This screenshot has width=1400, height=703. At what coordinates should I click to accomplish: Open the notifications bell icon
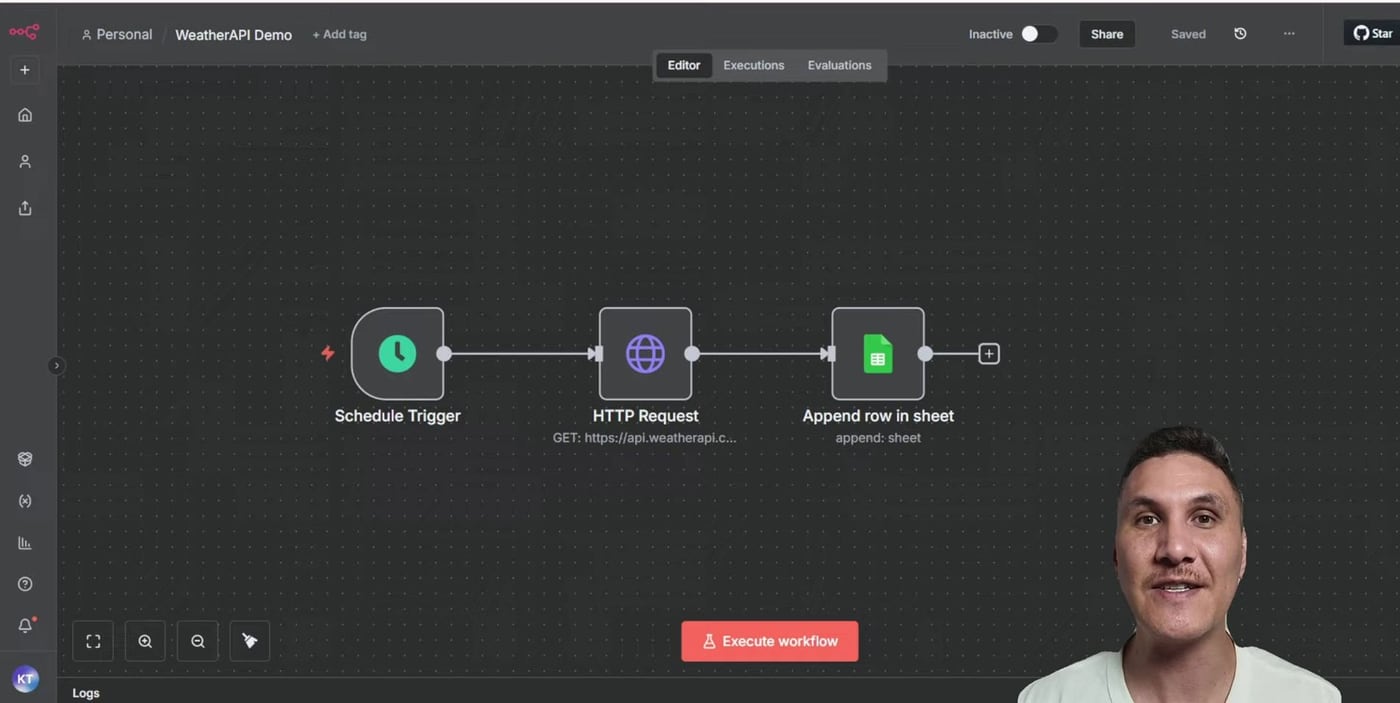point(25,626)
